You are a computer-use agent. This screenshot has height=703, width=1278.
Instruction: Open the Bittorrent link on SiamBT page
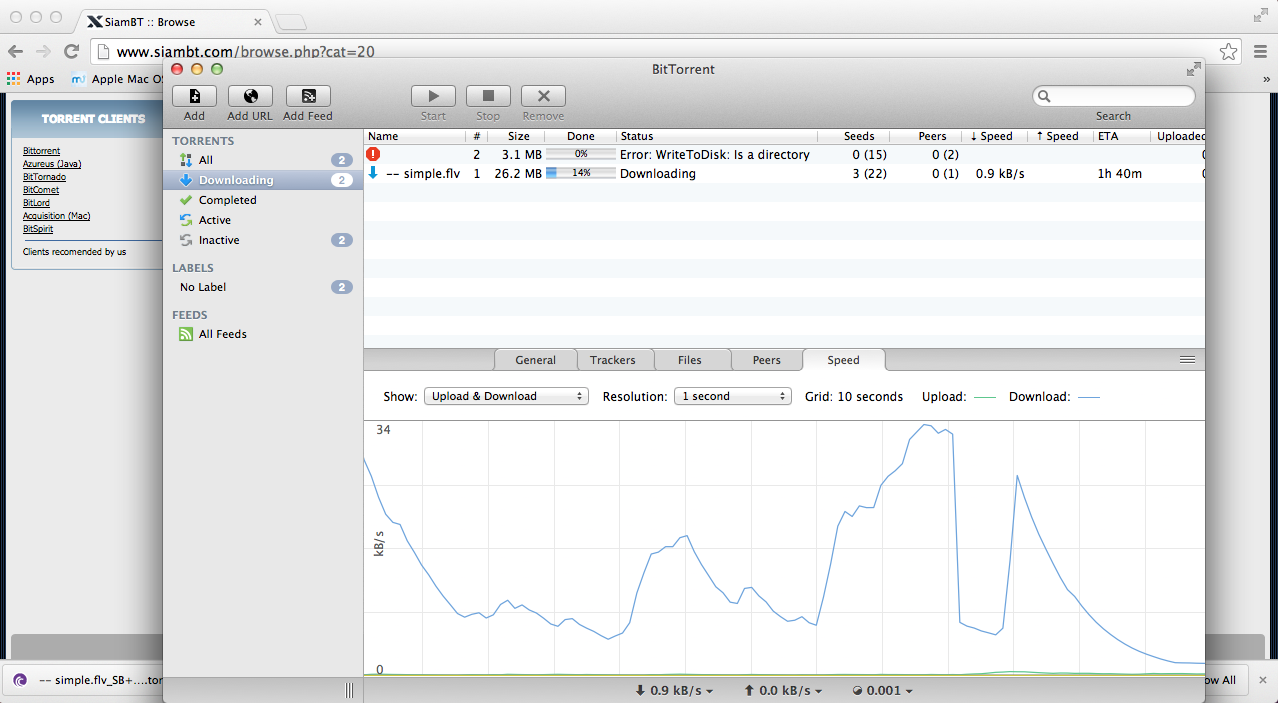pyautogui.click(x=42, y=151)
